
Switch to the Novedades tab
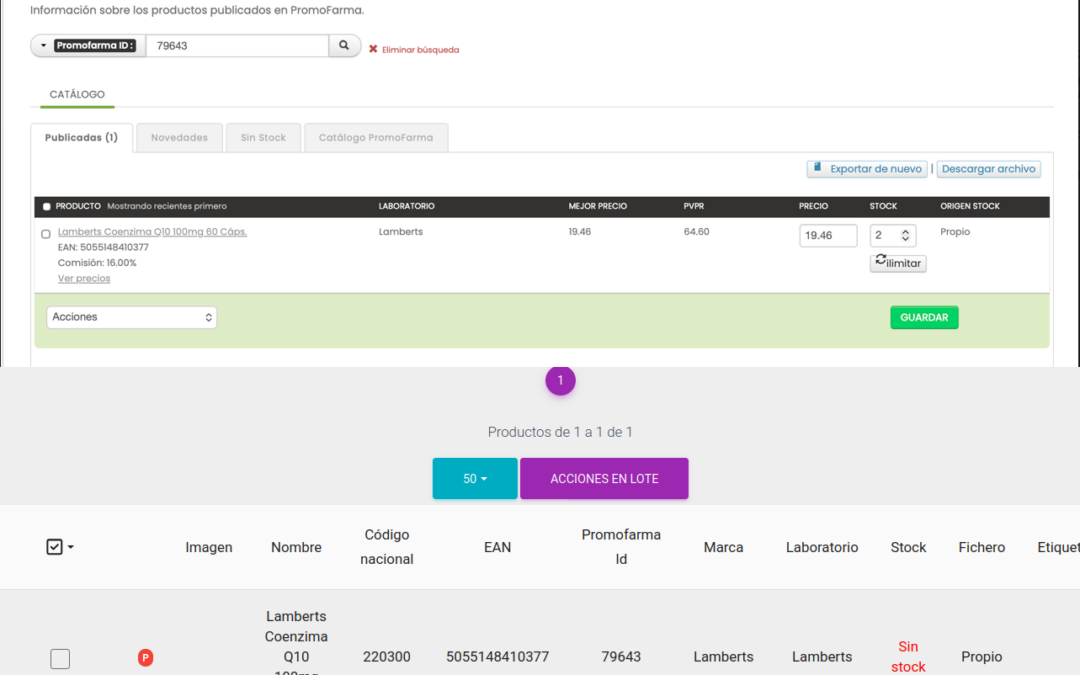click(x=178, y=137)
